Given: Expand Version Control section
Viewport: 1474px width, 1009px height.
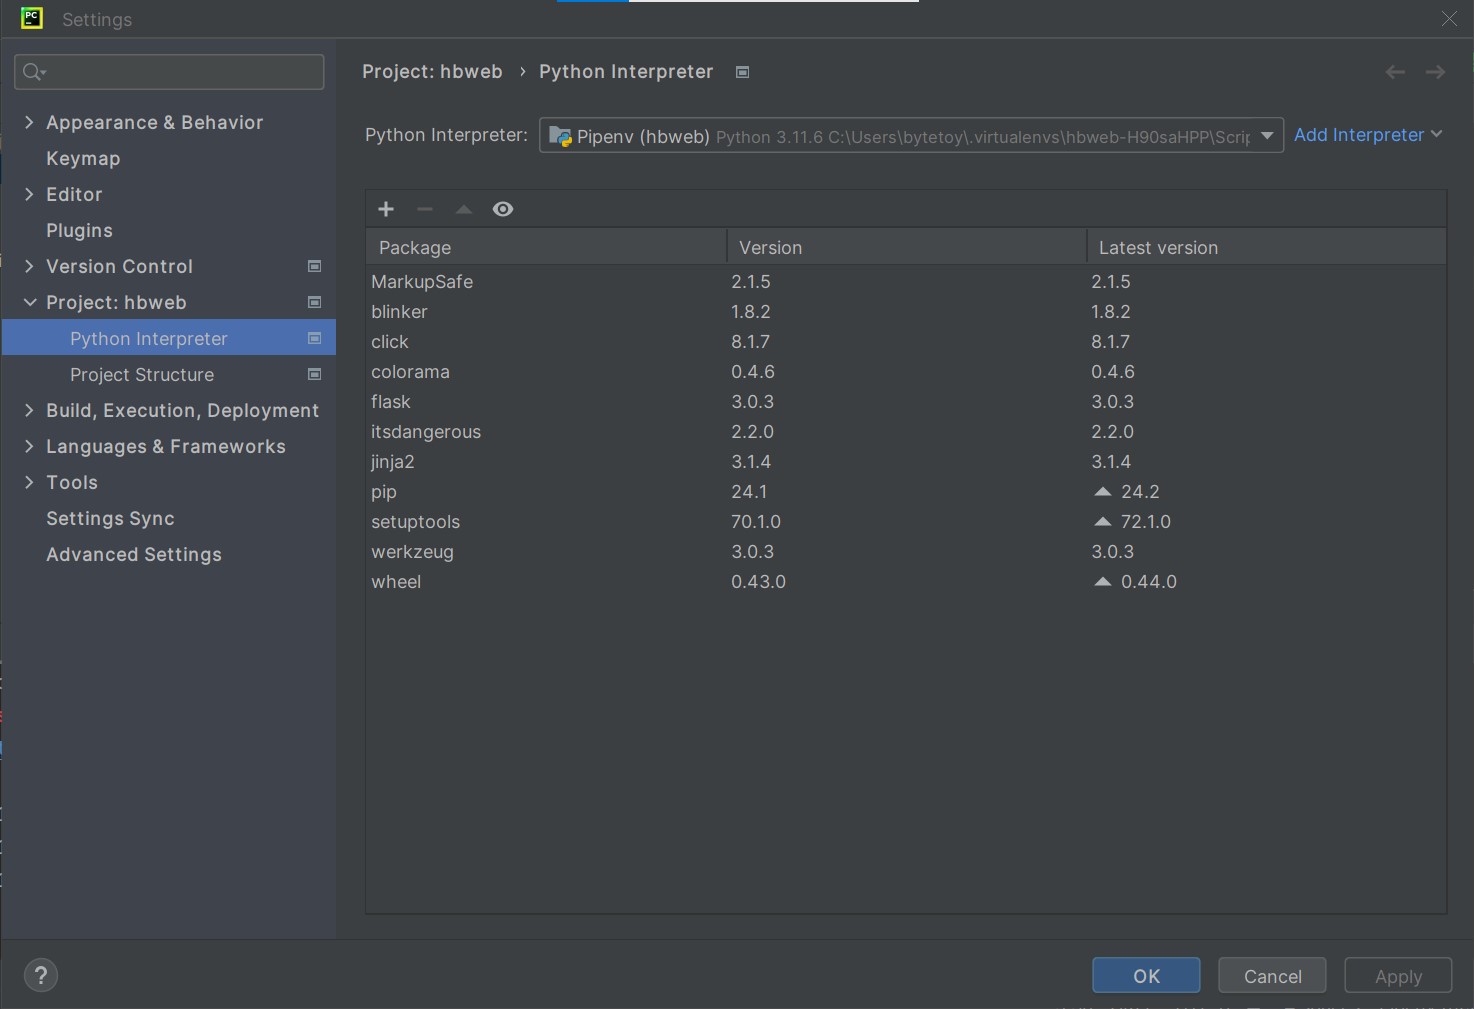Looking at the screenshot, I should 29,266.
